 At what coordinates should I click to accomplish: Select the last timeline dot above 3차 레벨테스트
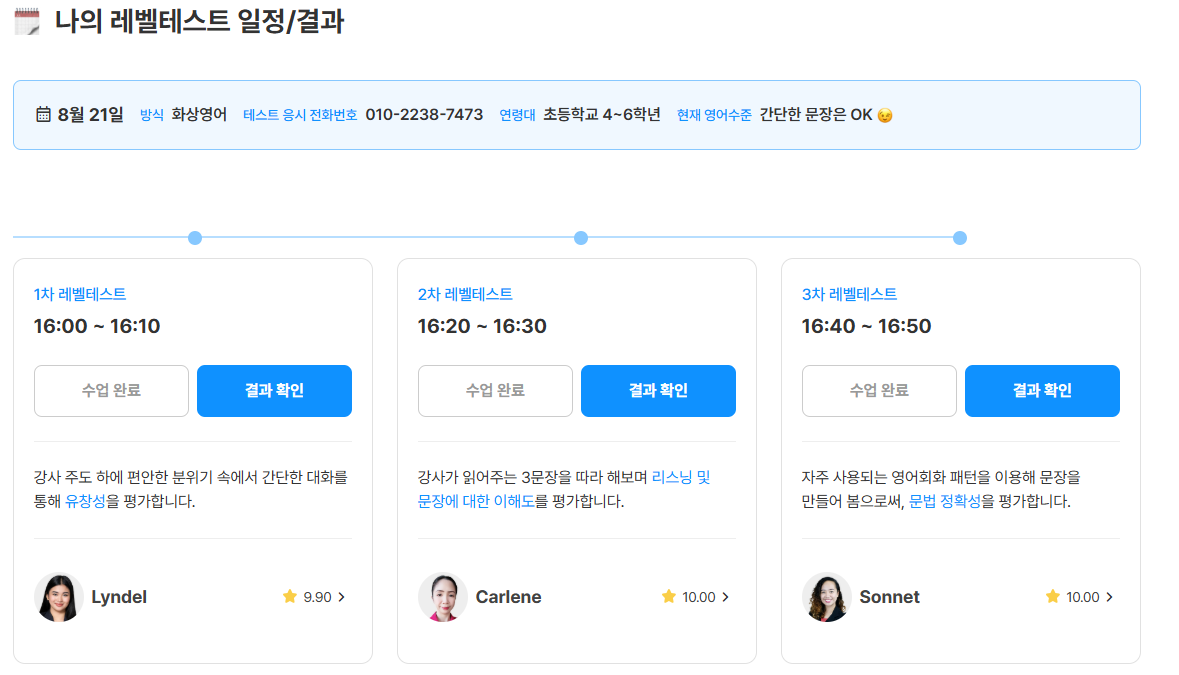(x=959, y=238)
